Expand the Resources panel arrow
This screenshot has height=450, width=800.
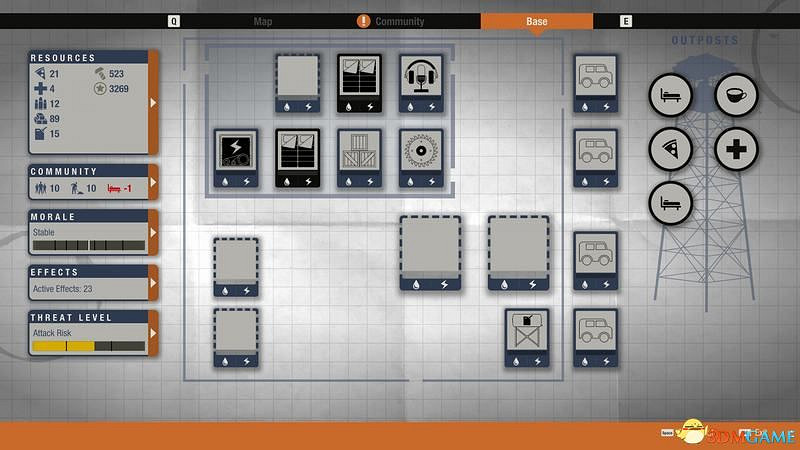[x=153, y=102]
